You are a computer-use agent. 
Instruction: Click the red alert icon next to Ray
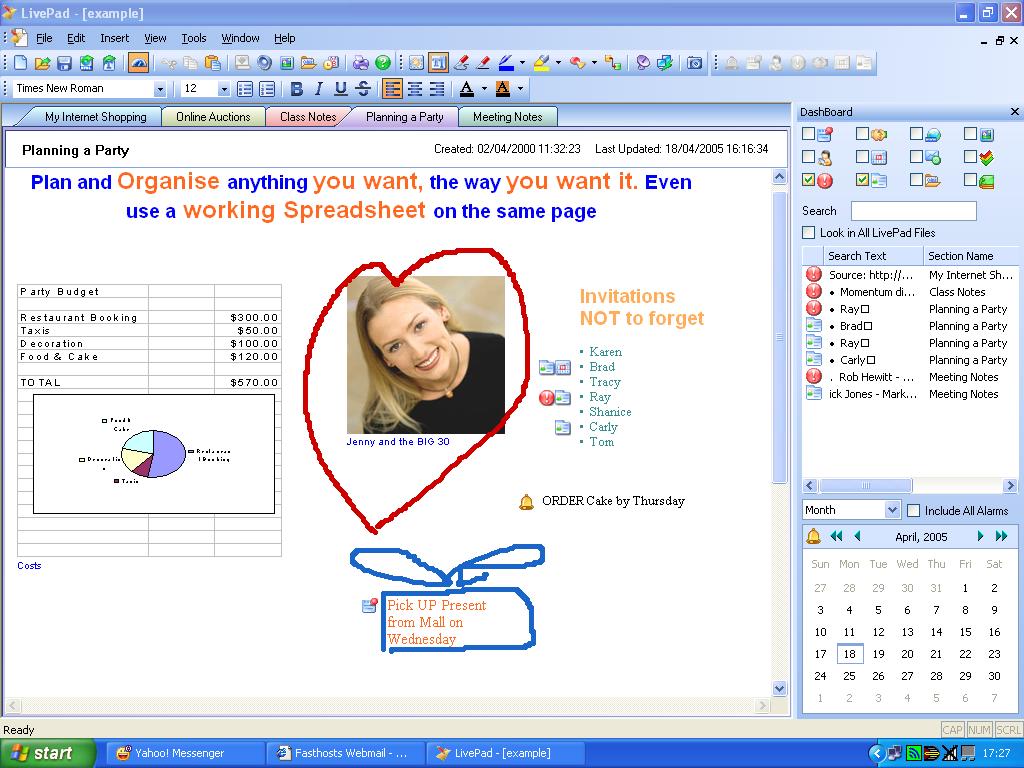547,397
